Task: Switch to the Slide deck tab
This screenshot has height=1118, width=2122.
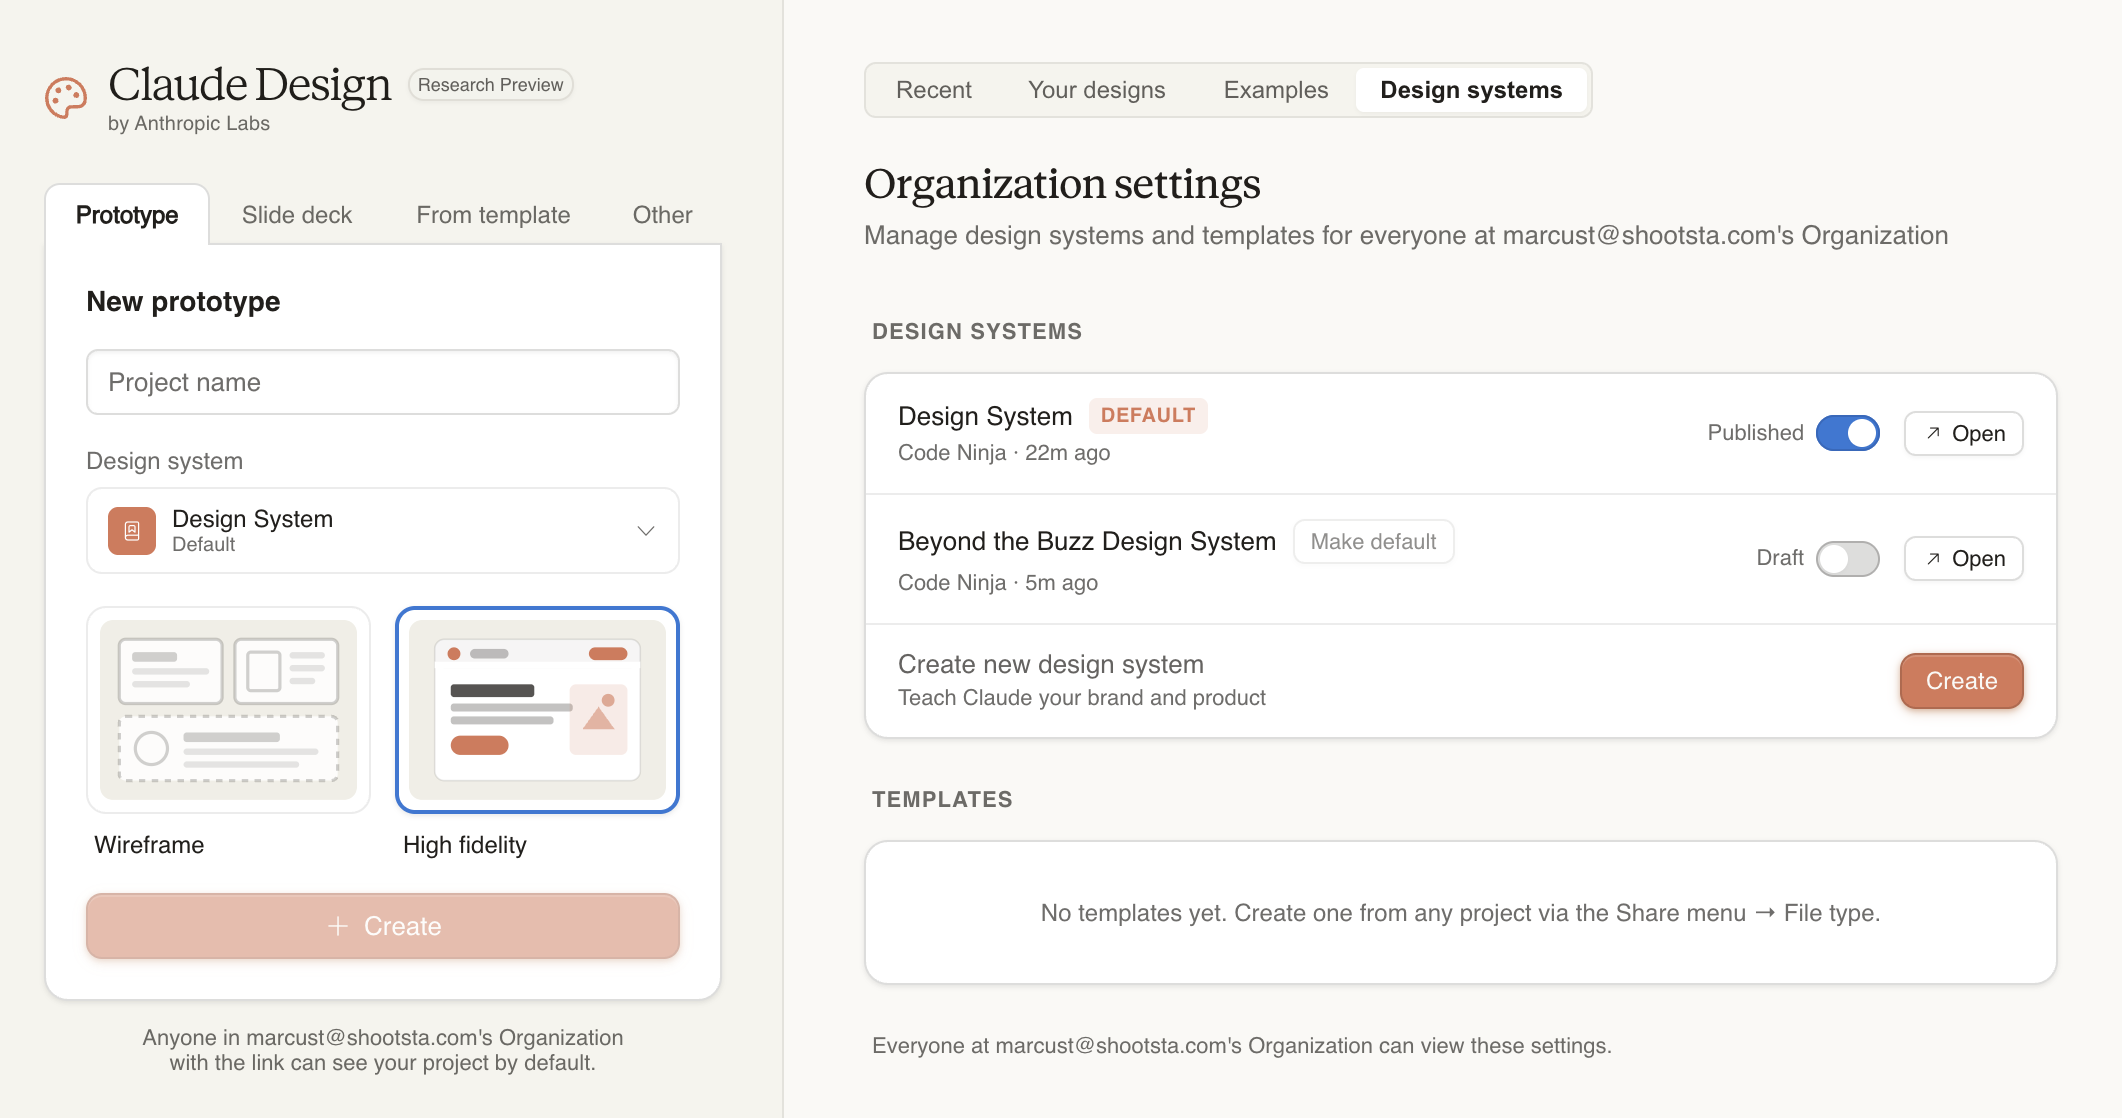Action: (x=296, y=214)
